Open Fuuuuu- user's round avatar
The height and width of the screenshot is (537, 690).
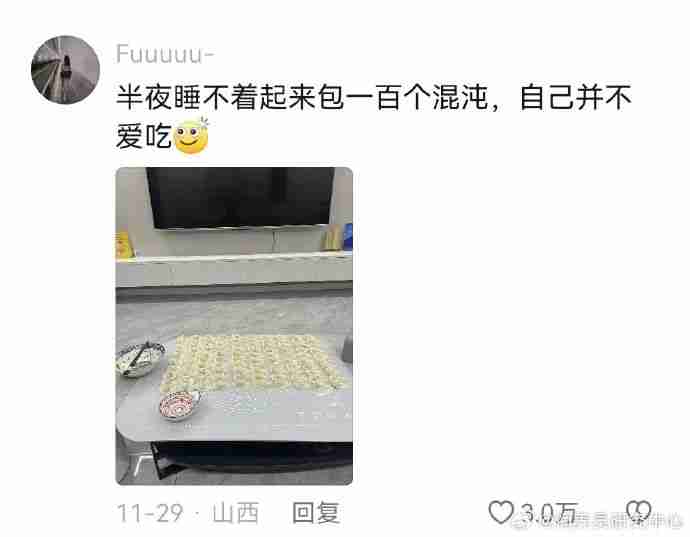pos(65,70)
